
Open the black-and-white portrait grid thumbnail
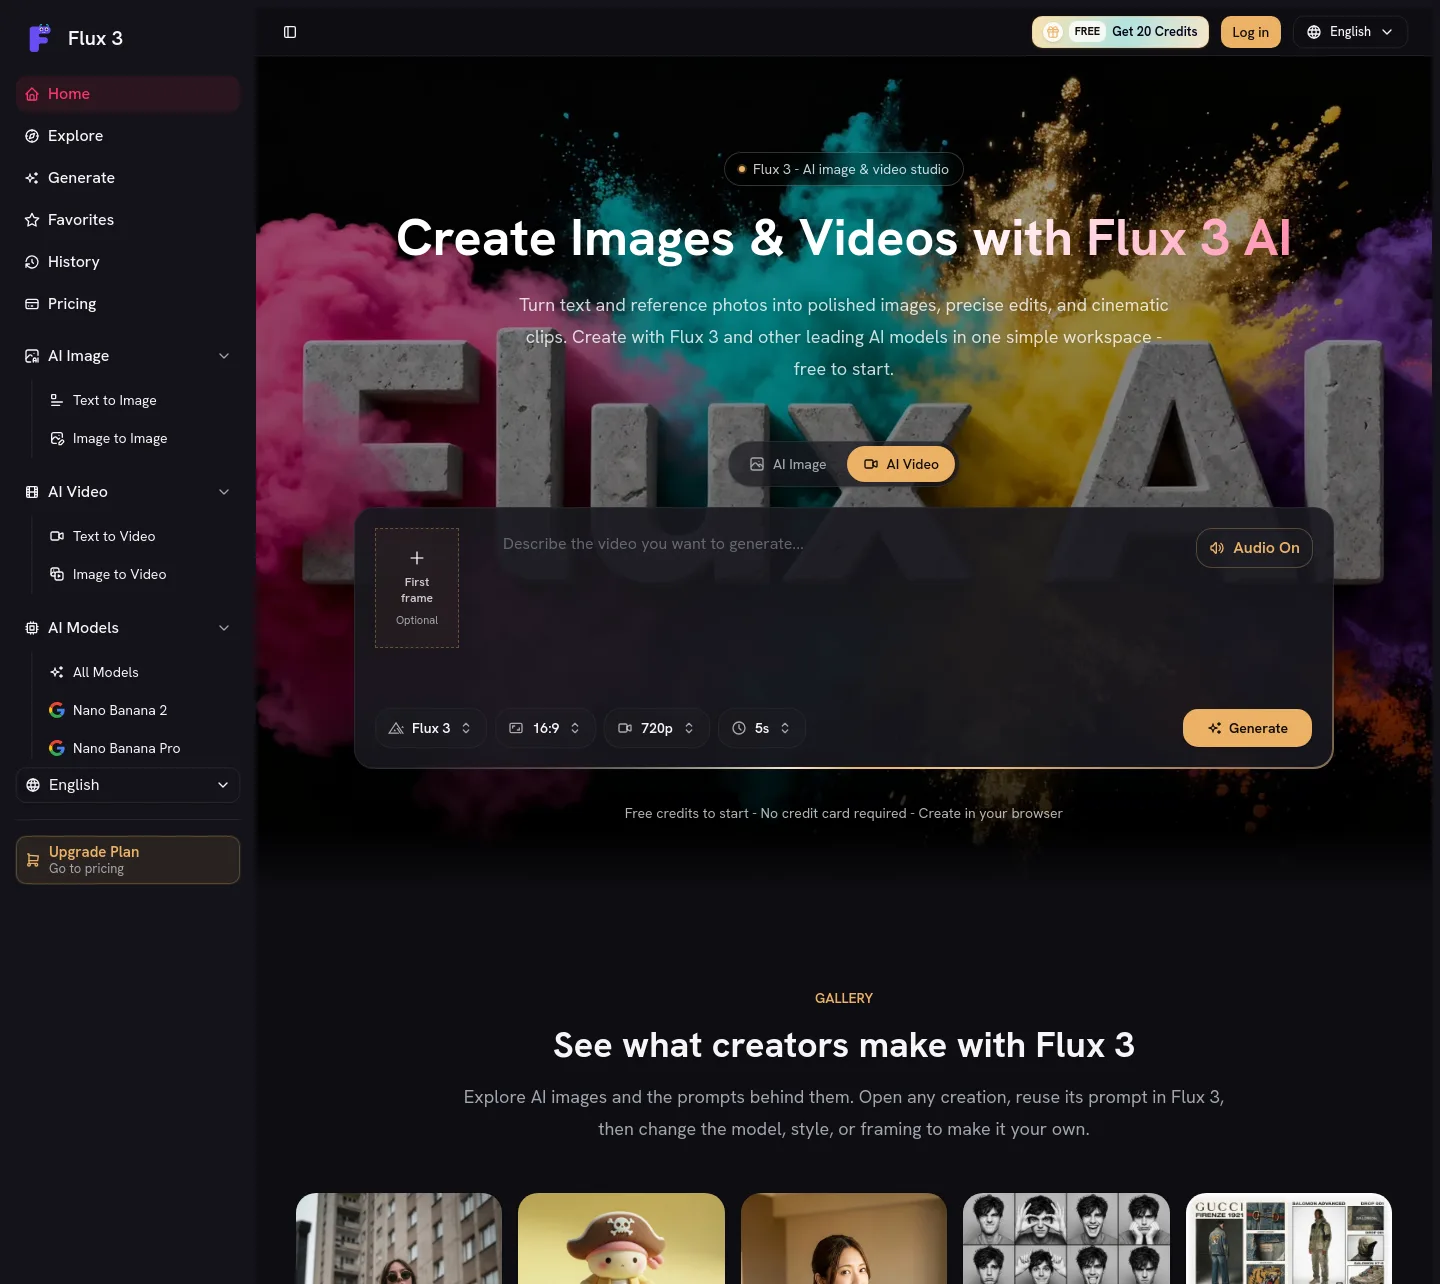point(1066,1238)
